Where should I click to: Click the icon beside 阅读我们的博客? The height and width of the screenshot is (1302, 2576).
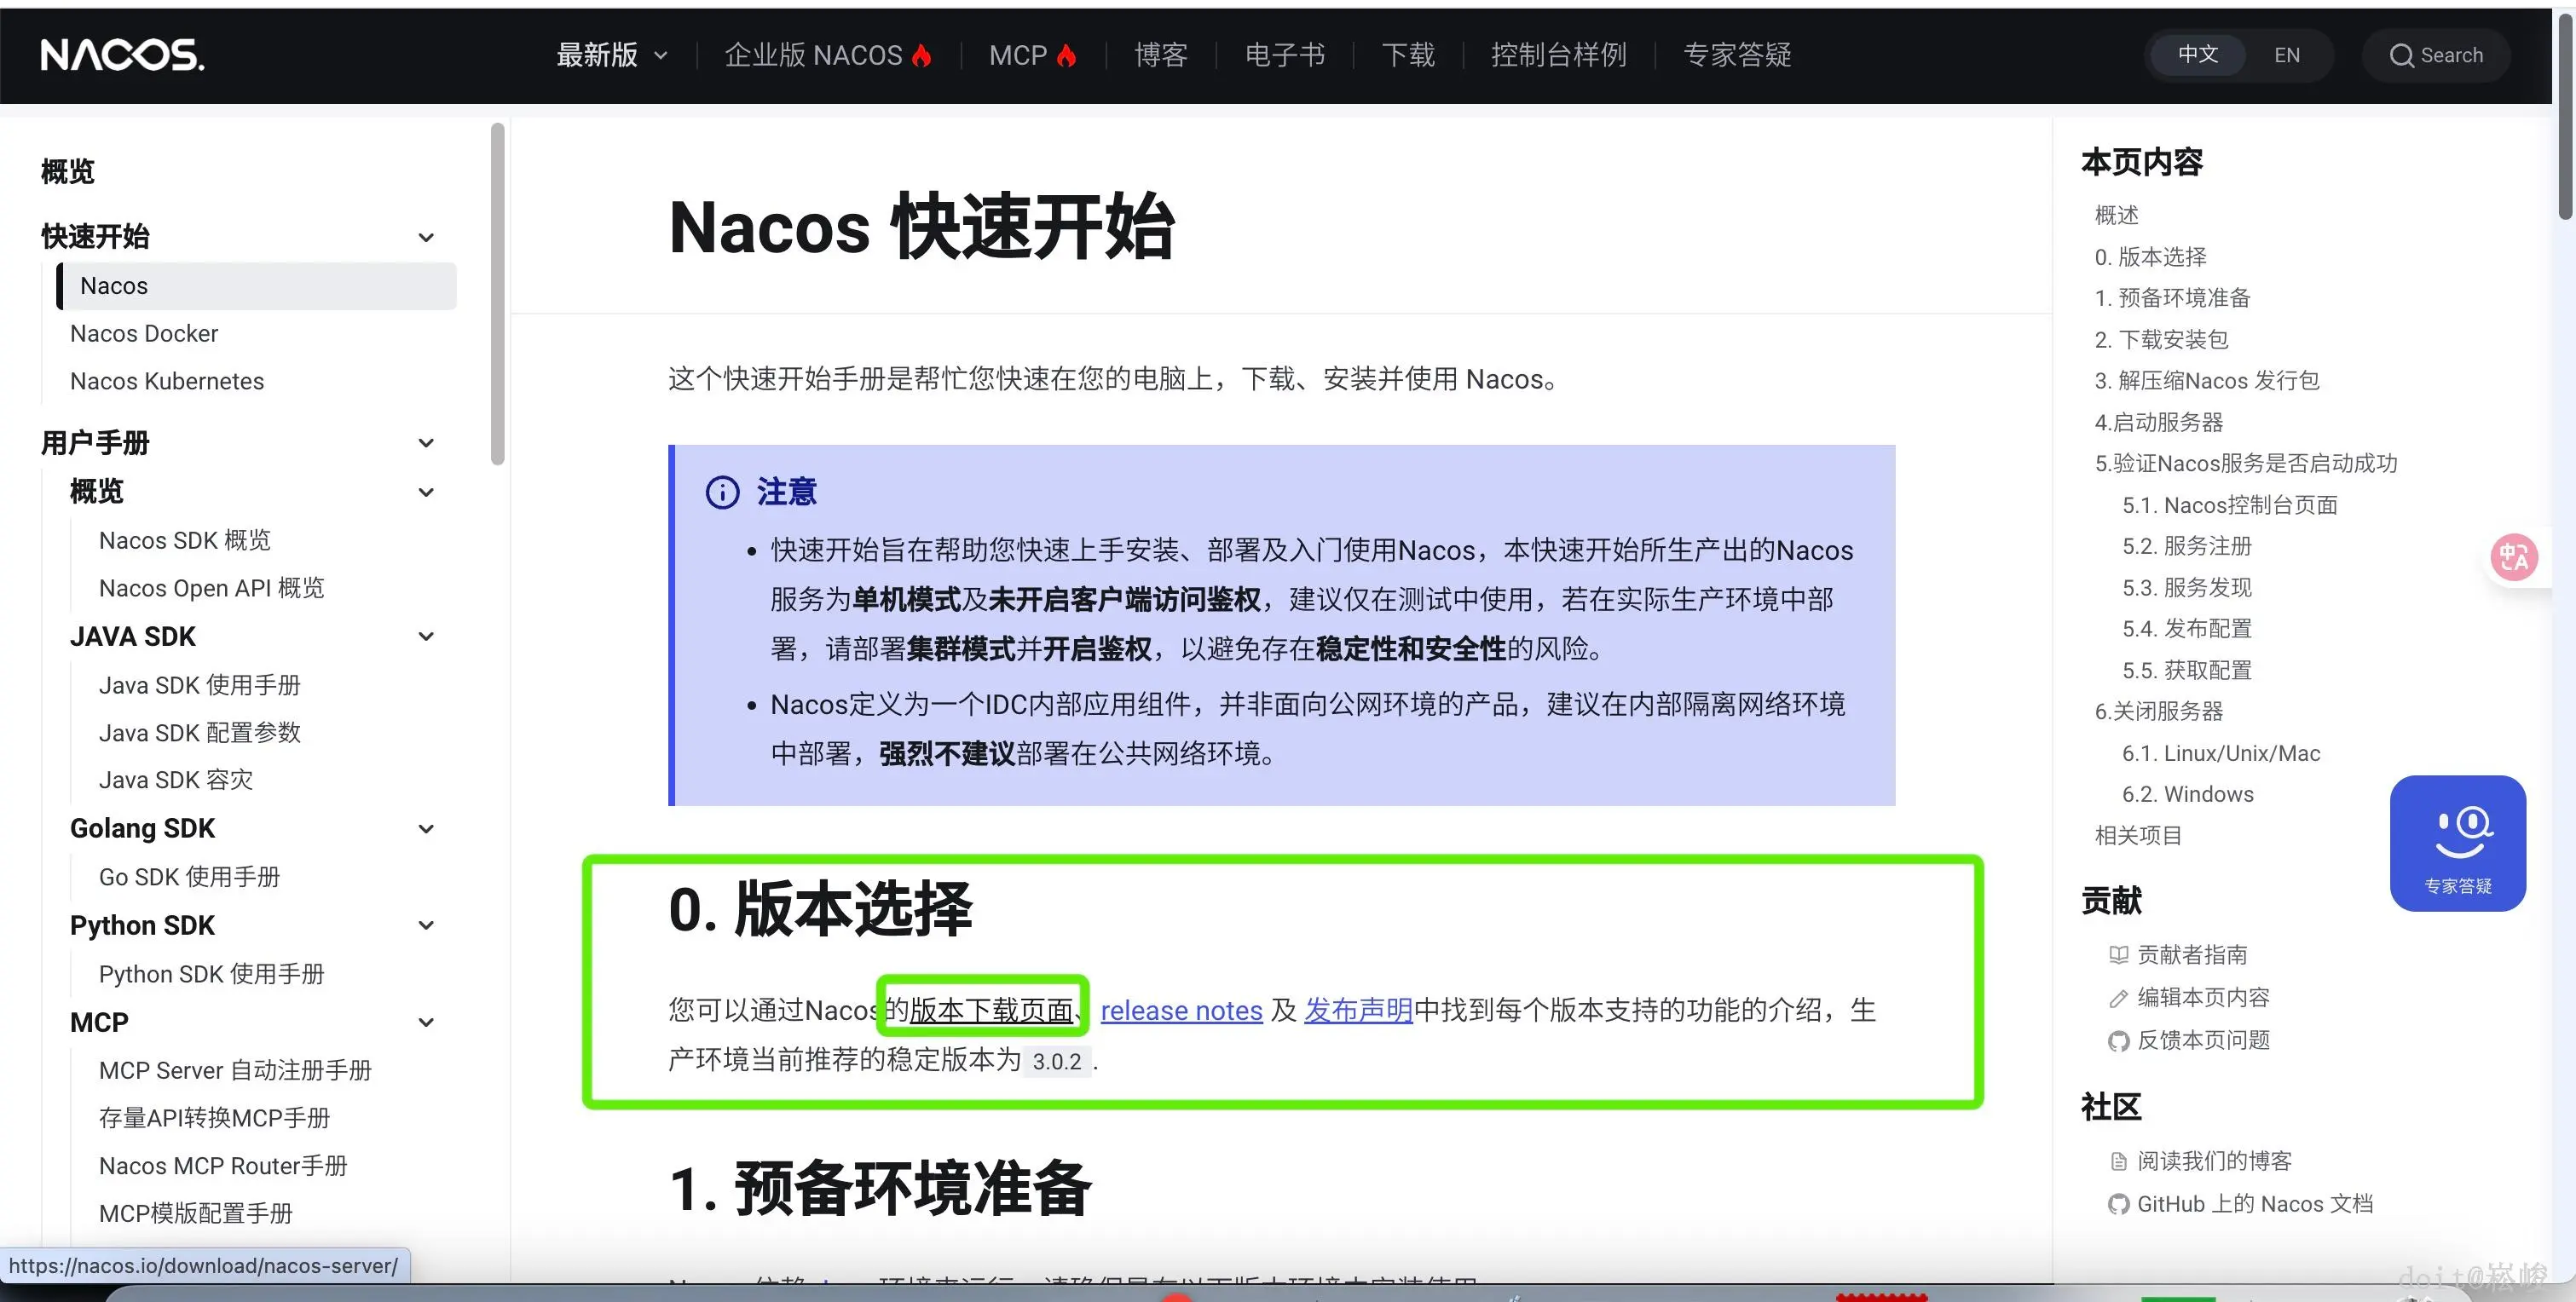[x=2117, y=1160]
